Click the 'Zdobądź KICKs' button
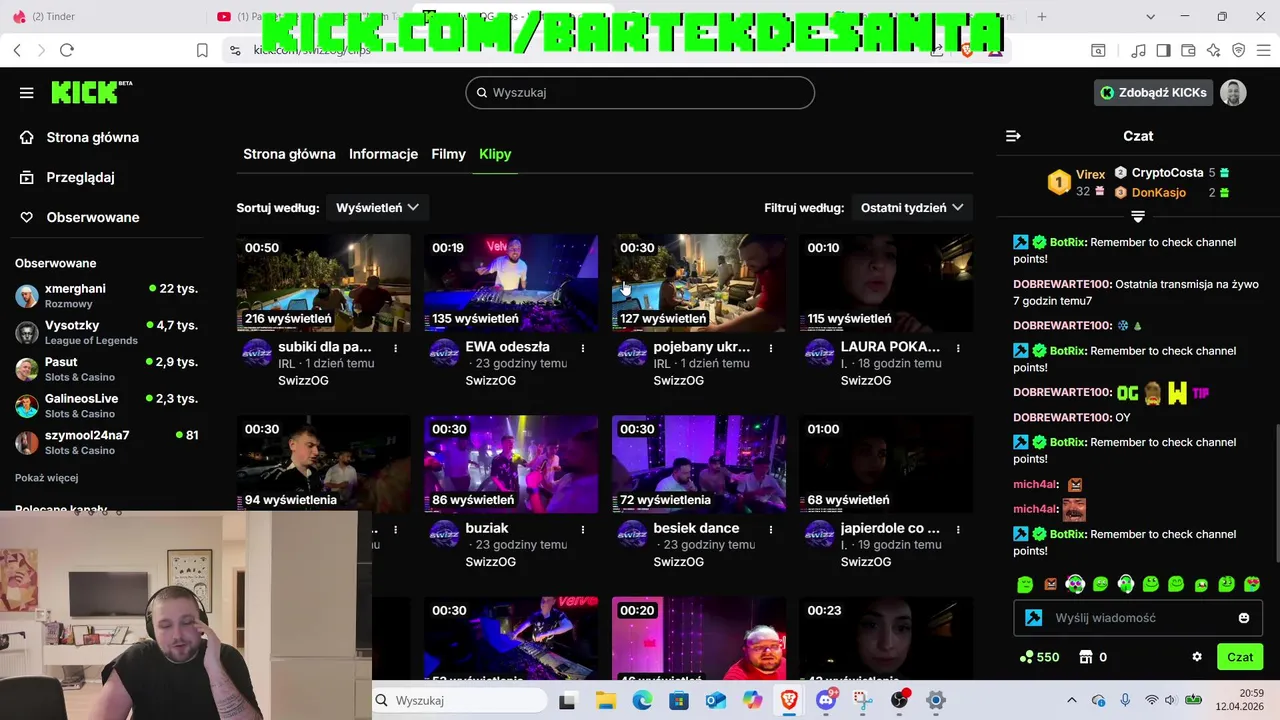This screenshot has height=720, width=1280. point(1154,93)
